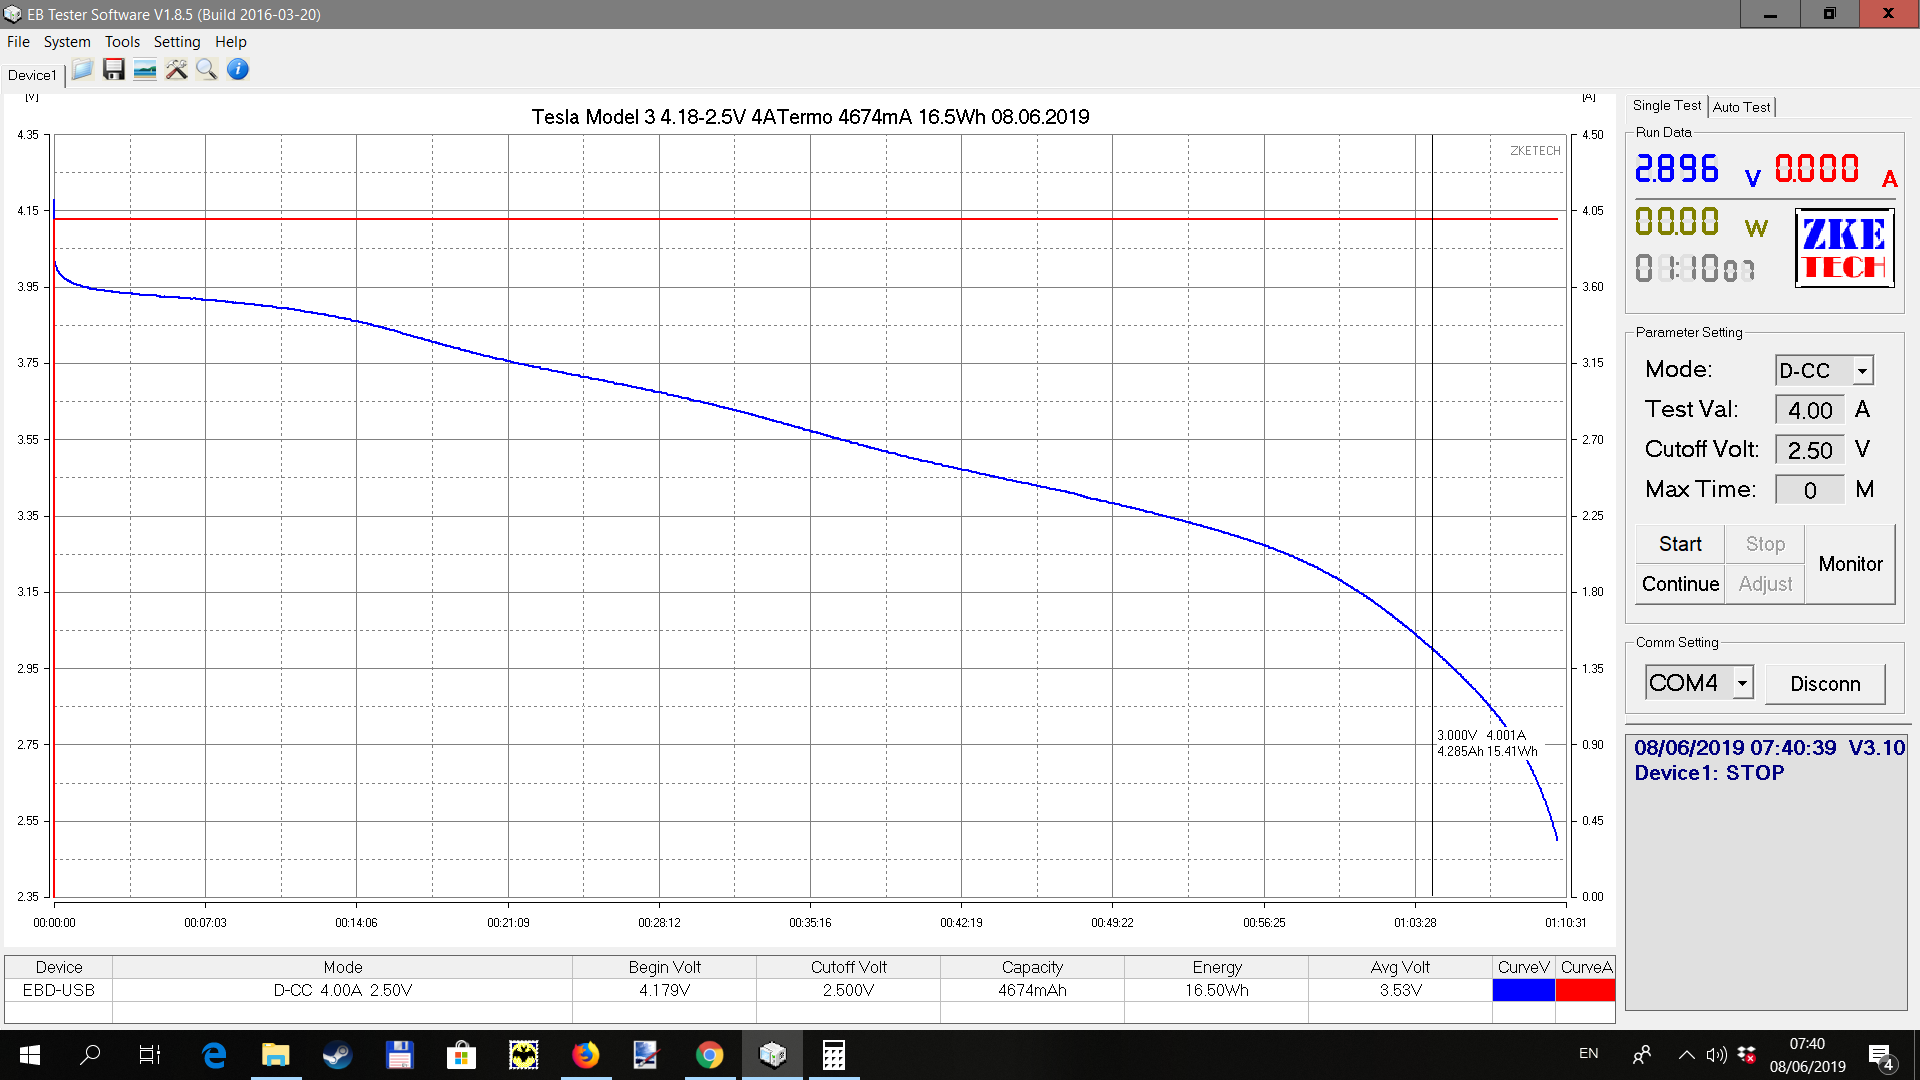The width and height of the screenshot is (1920, 1080).
Task: Switch to the Auto Test tab
Action: (x=1741, y=107)
